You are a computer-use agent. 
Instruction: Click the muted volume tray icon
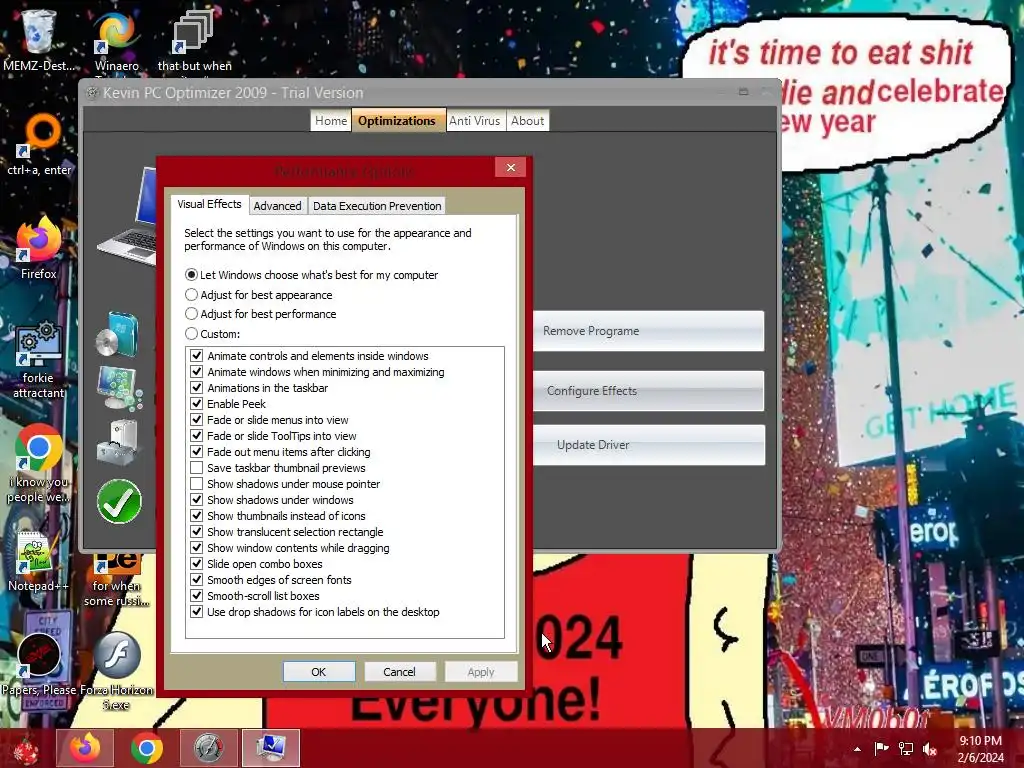click(x=929, y=748)
